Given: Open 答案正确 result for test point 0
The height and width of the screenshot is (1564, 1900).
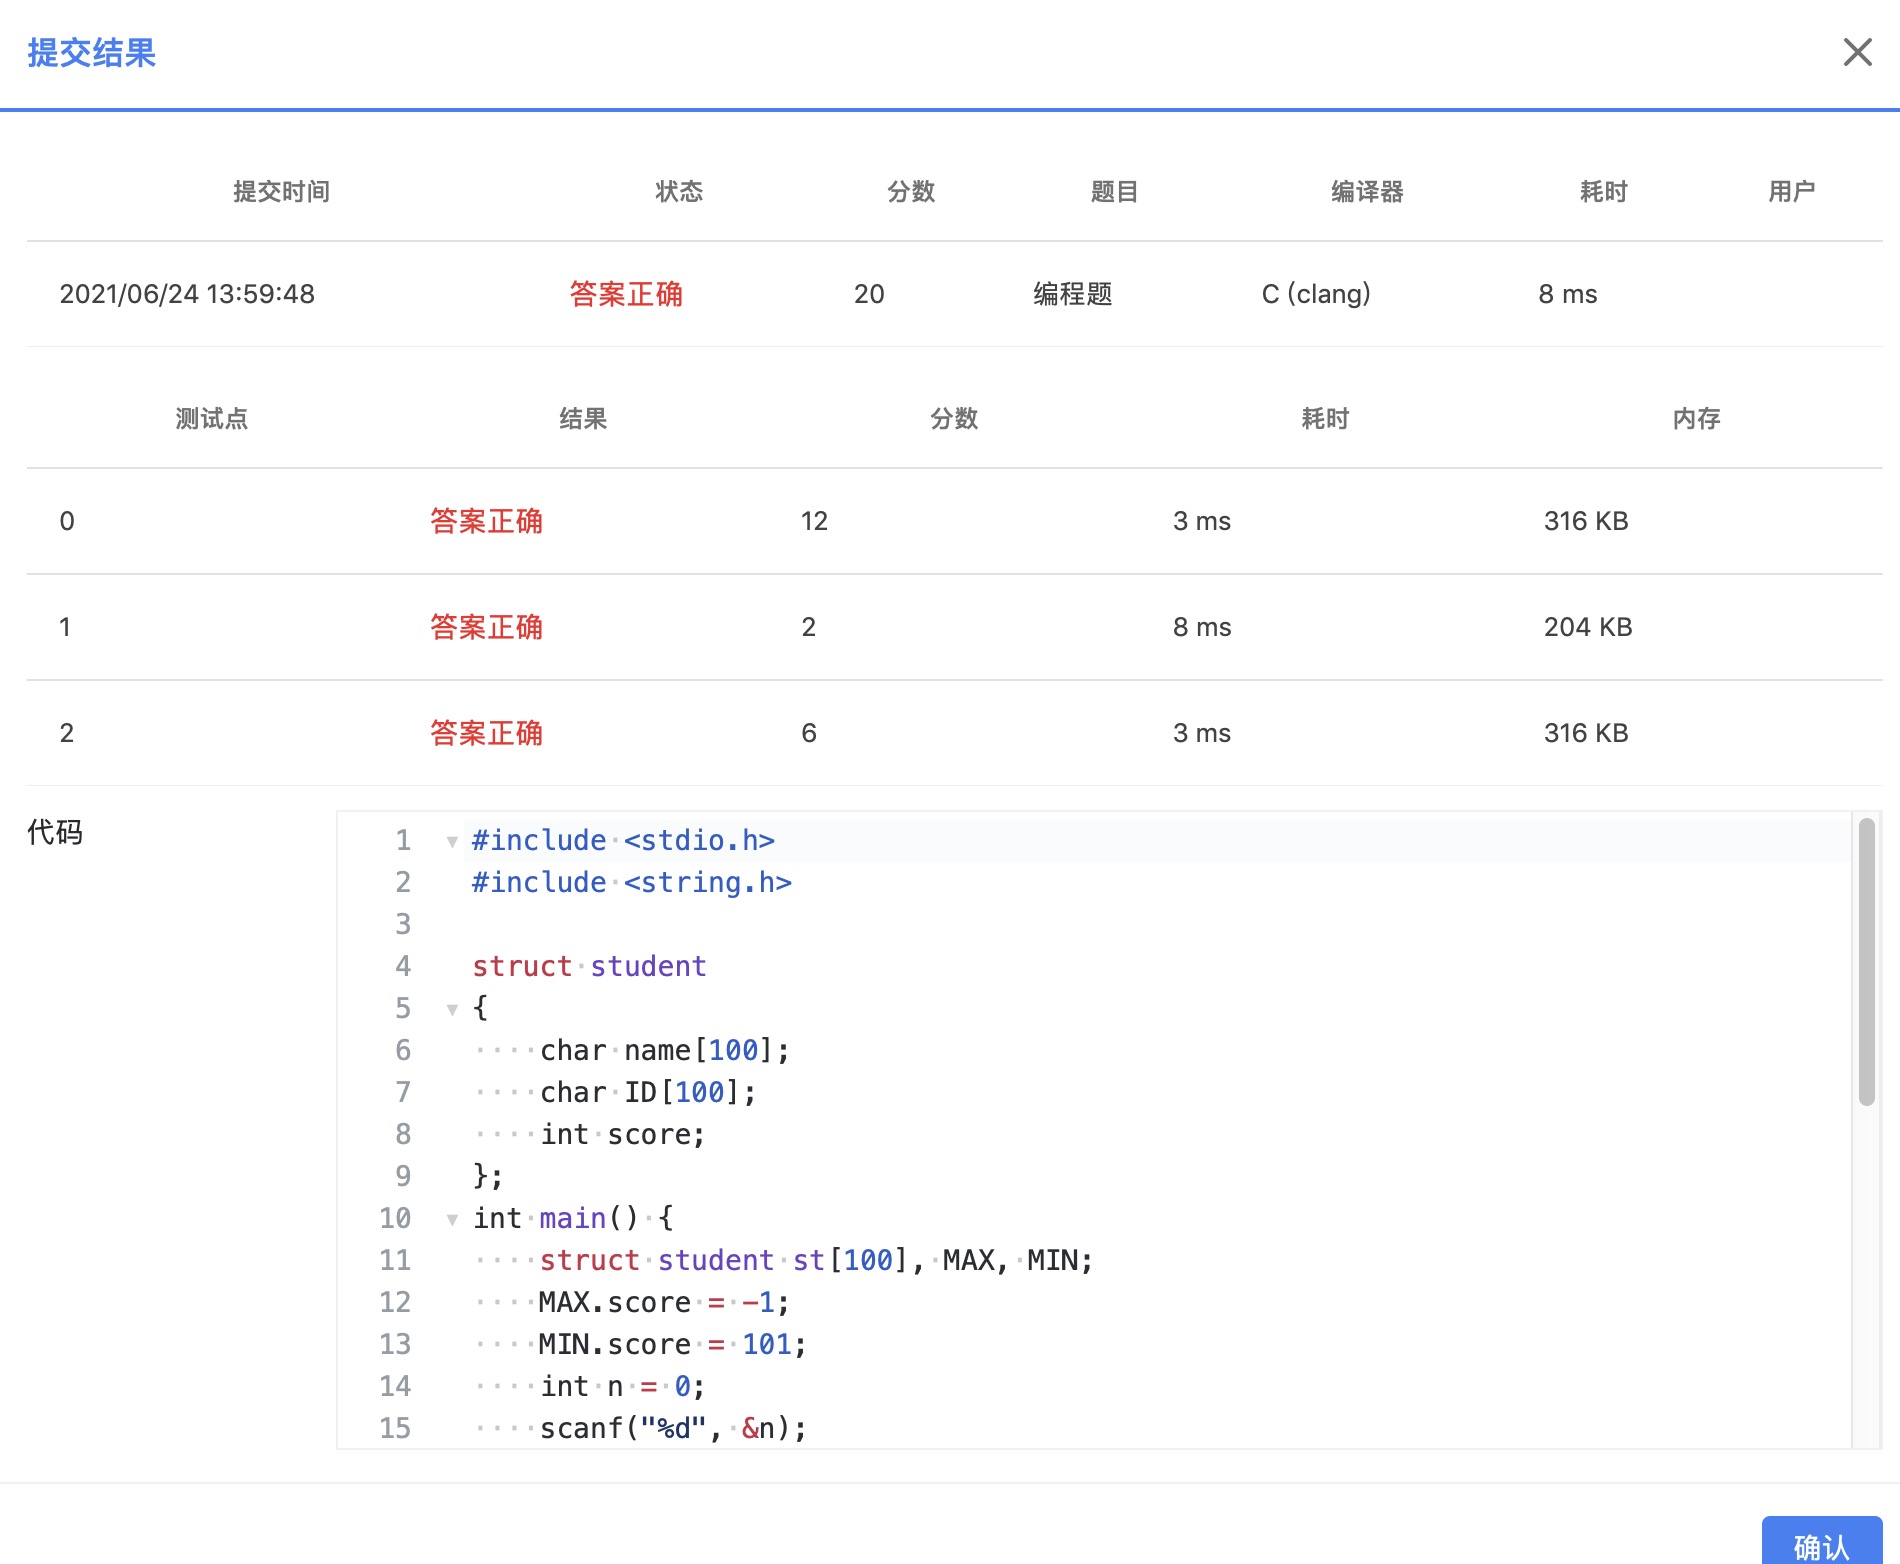Looking at the screenshot, I should [486, 521].
